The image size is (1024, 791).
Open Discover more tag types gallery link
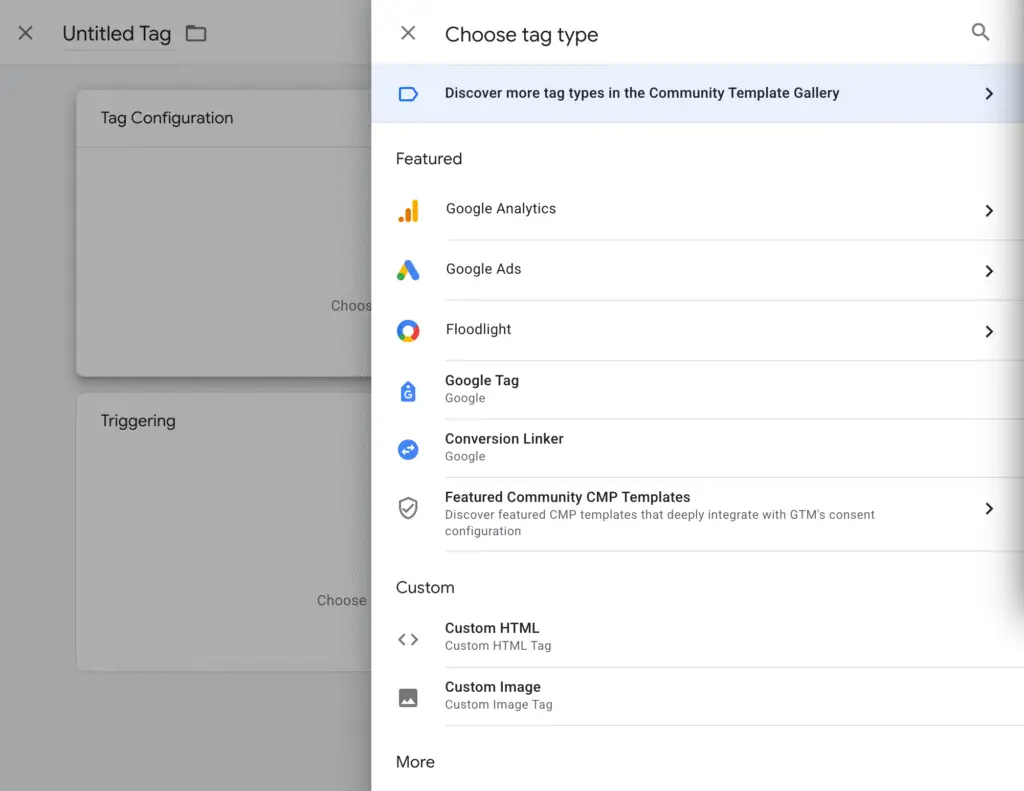pyautogui.click(x=642, y=93)
